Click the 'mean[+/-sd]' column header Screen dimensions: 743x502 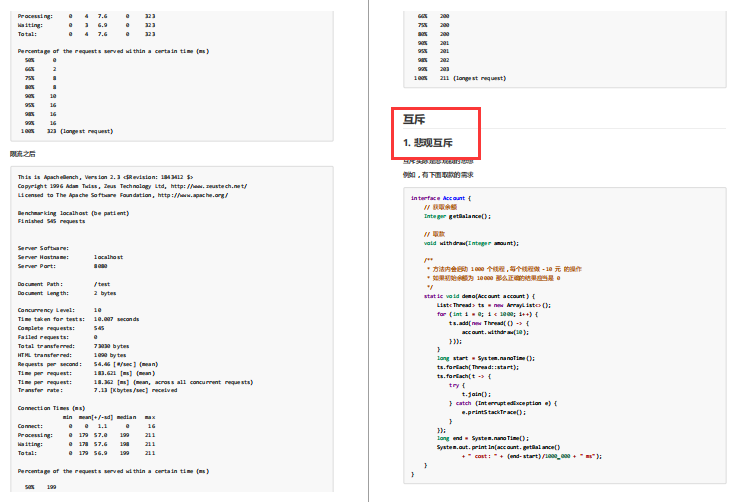pos(96,417)
